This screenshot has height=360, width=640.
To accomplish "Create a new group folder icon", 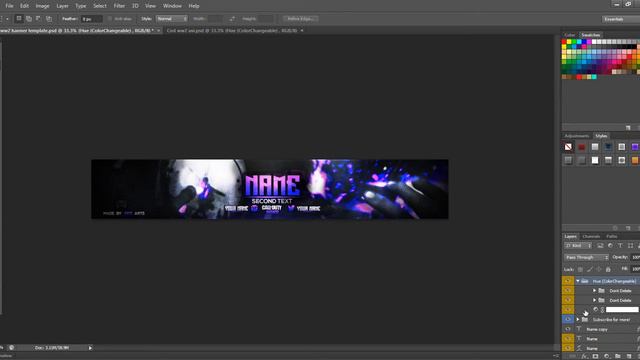I will click(x=618, y=356).
